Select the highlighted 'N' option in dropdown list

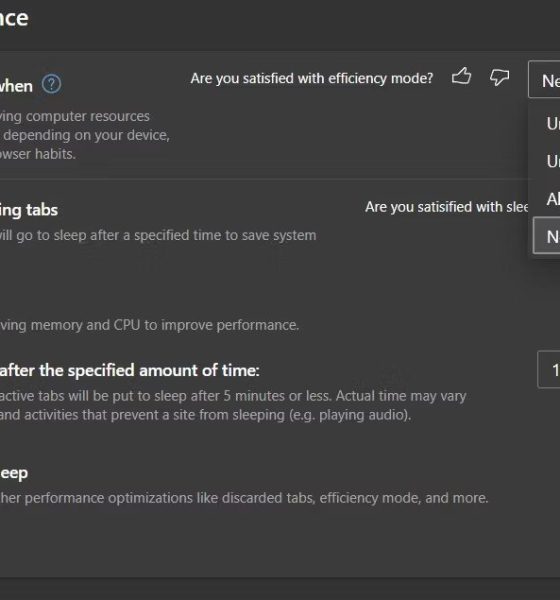(547, 236)
